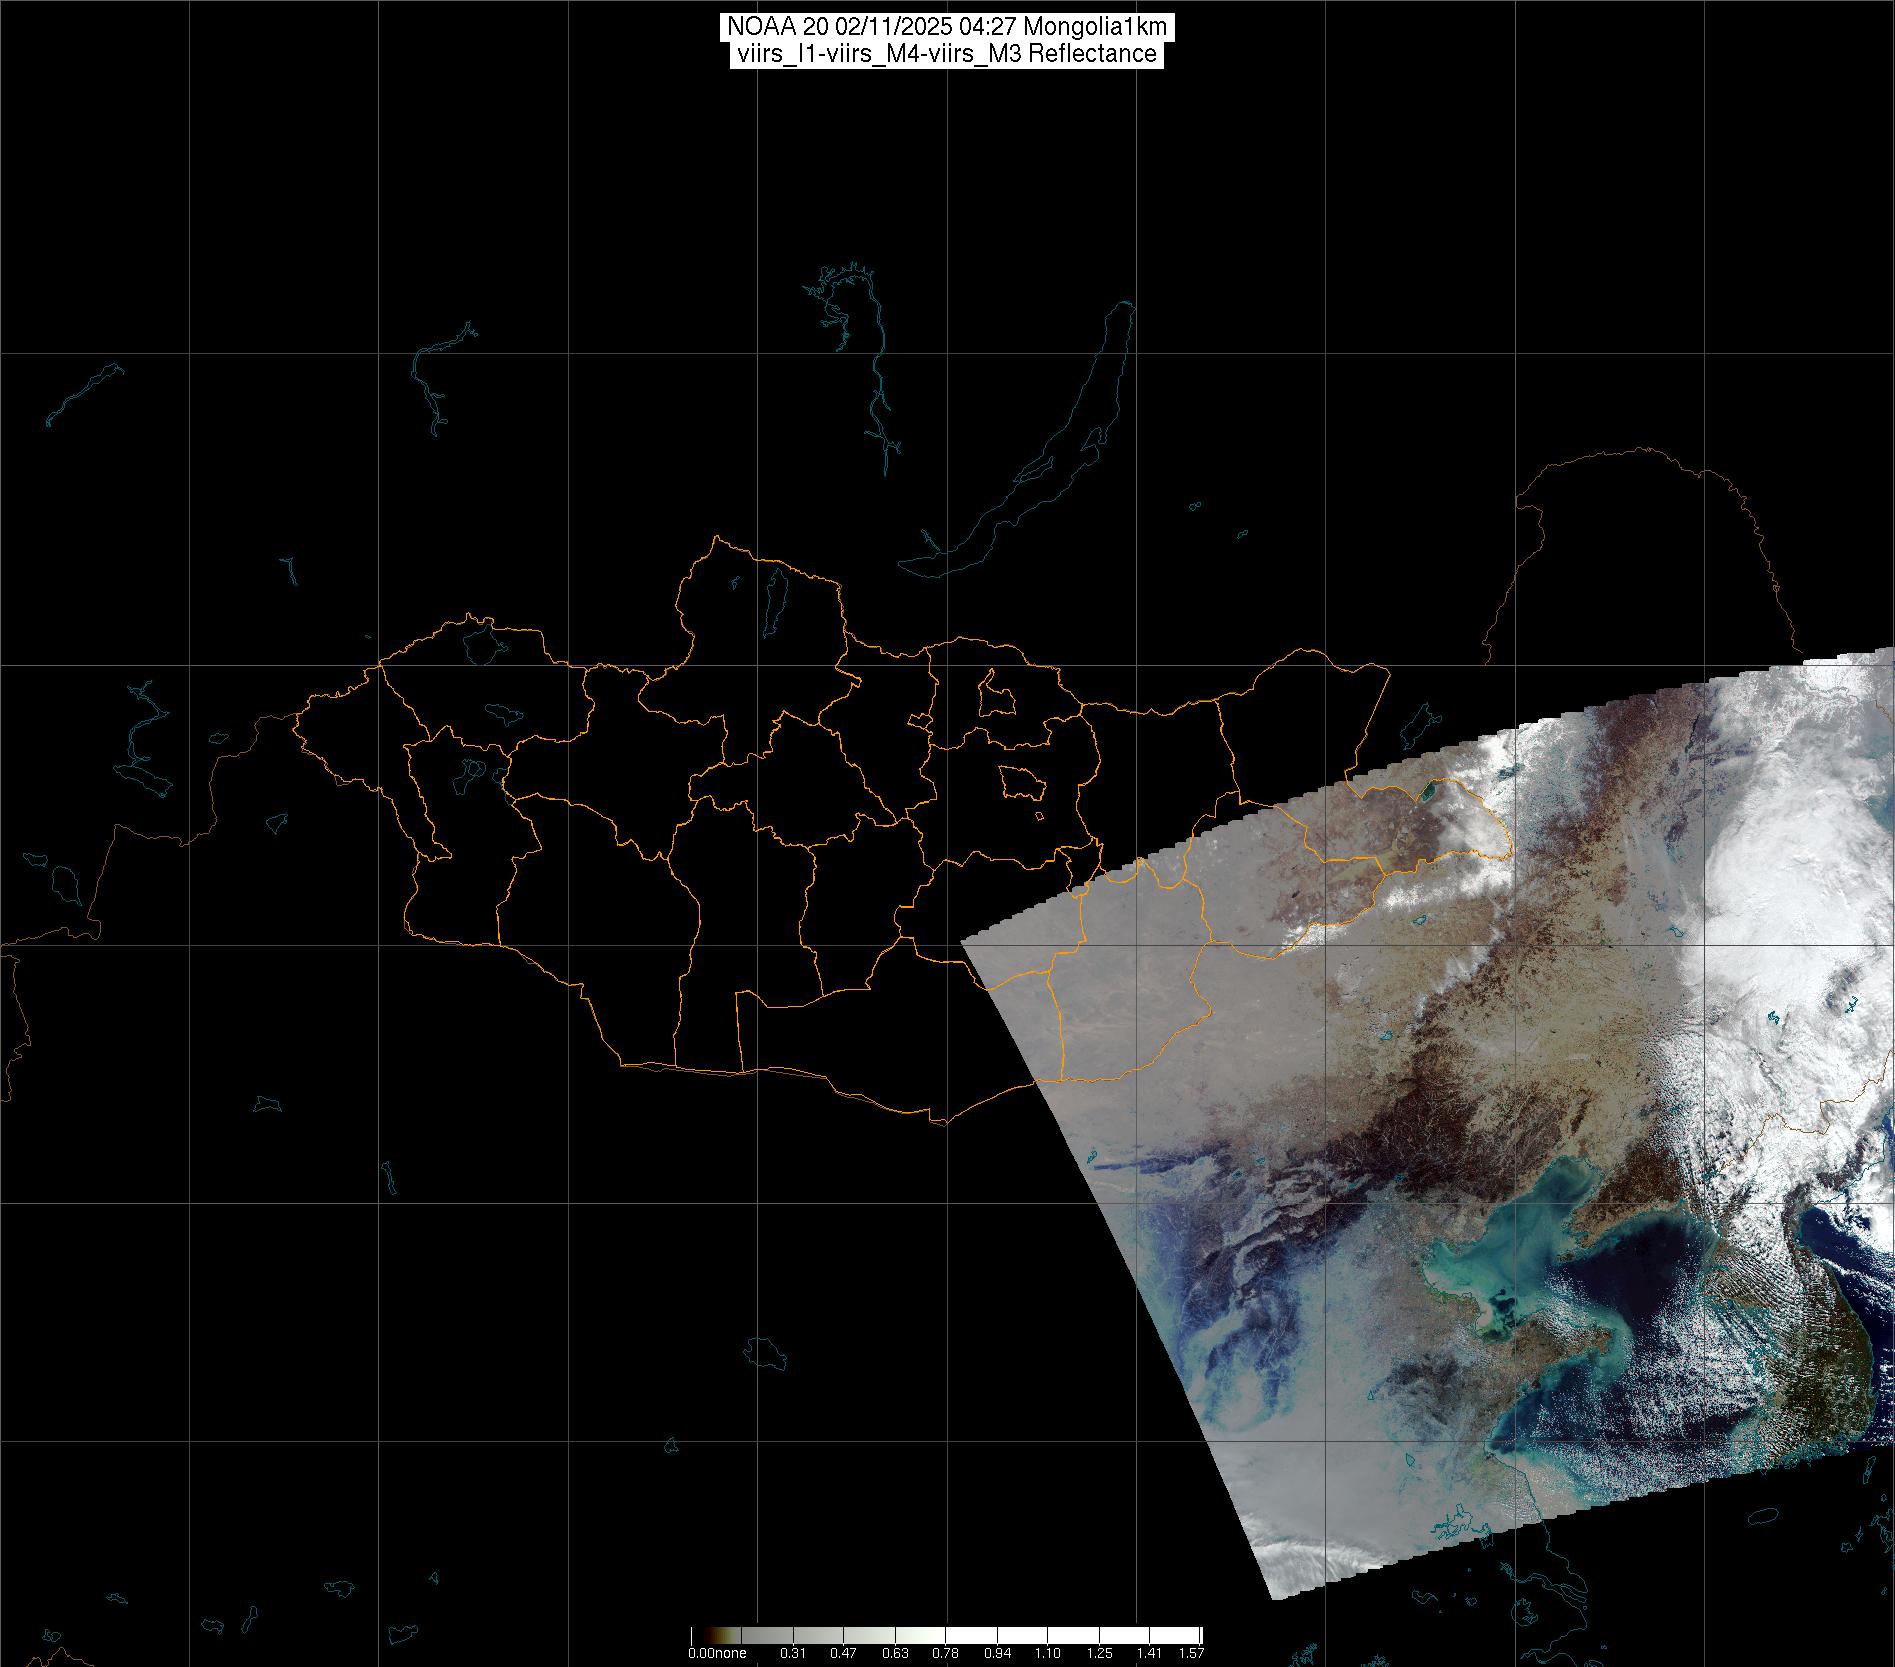Click the 1.10 tick label on colorbar
Viewport: 1895px width, 1667px height.
pos(1047,1654)
